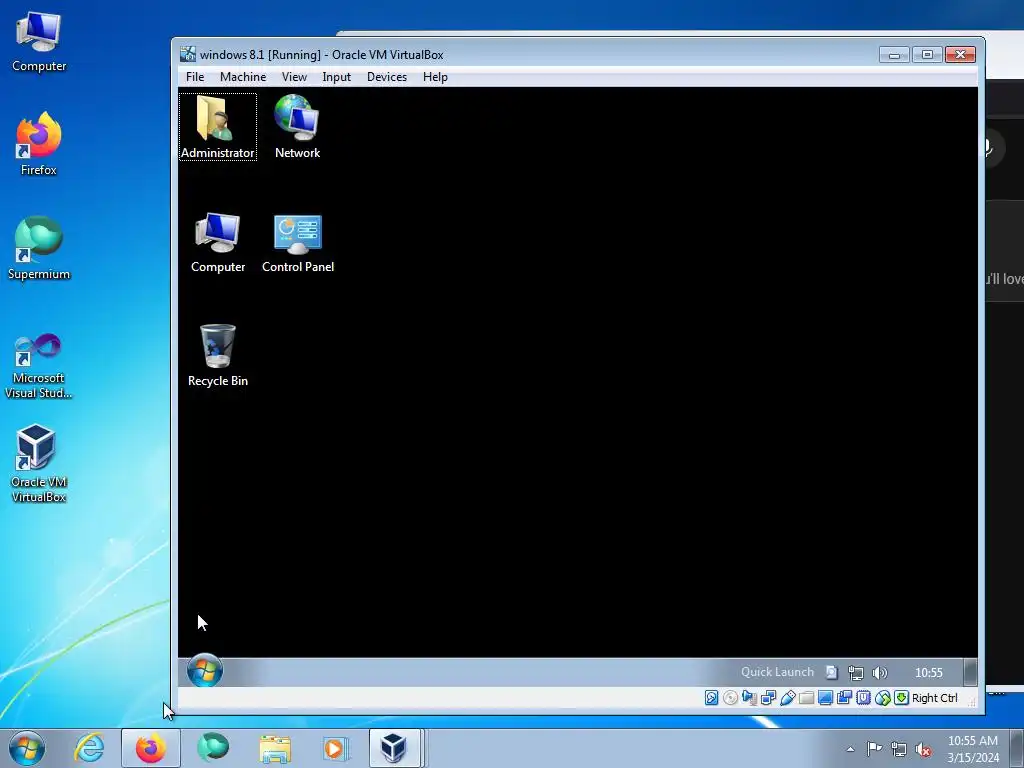Open the Machine menu in VirtualBox

[243, 77]
